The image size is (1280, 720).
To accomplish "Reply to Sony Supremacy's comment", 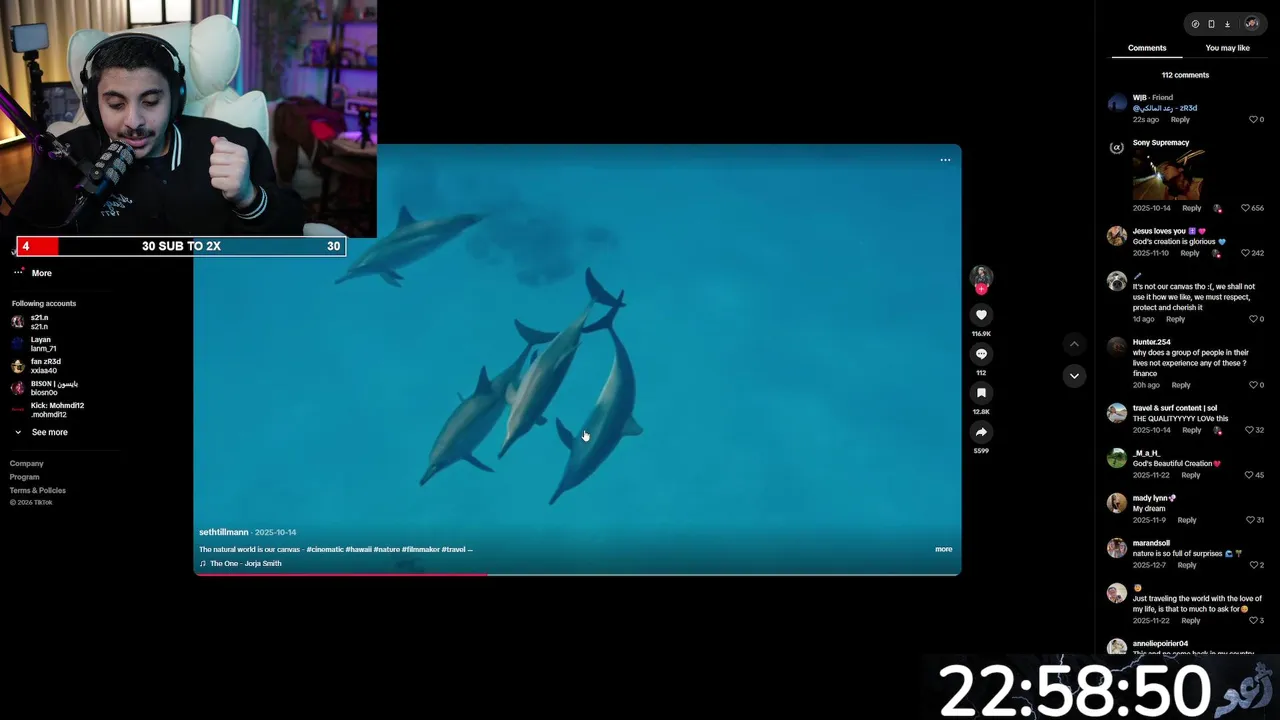I will pos(1192,208).
